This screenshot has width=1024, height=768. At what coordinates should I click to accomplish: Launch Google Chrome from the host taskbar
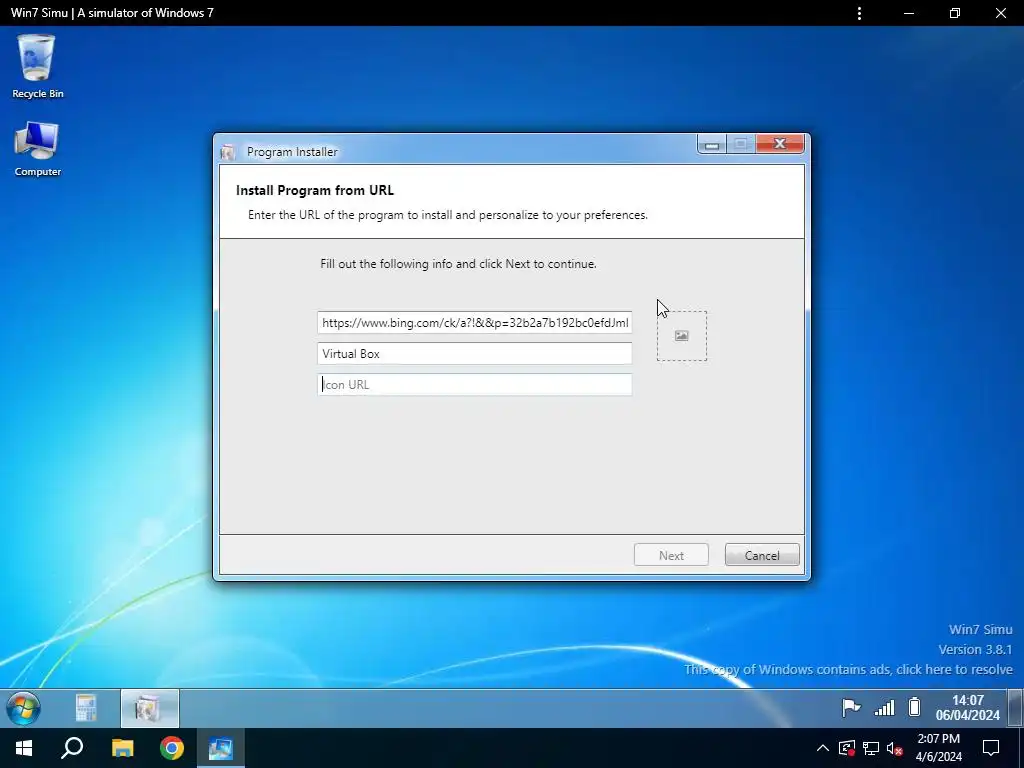click(172, 748)
